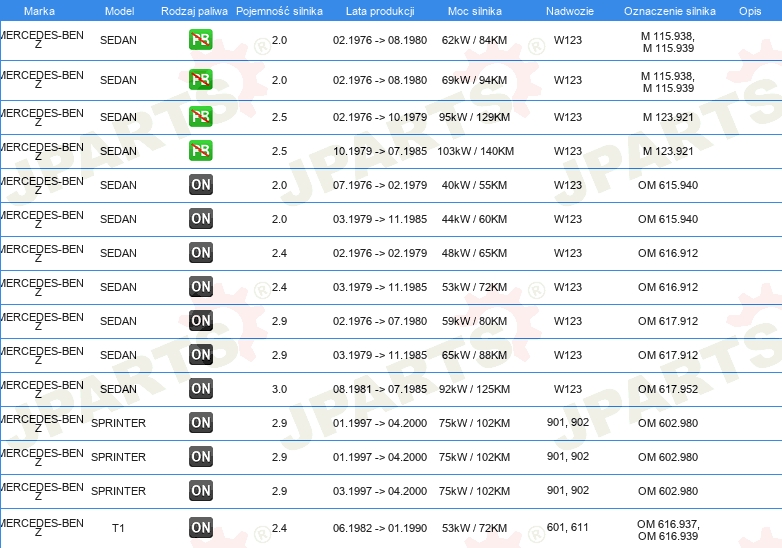This screenshot has height=548, width=782.
Task: Click the power value 92kW / 125KM
Action: pos(474,389)
